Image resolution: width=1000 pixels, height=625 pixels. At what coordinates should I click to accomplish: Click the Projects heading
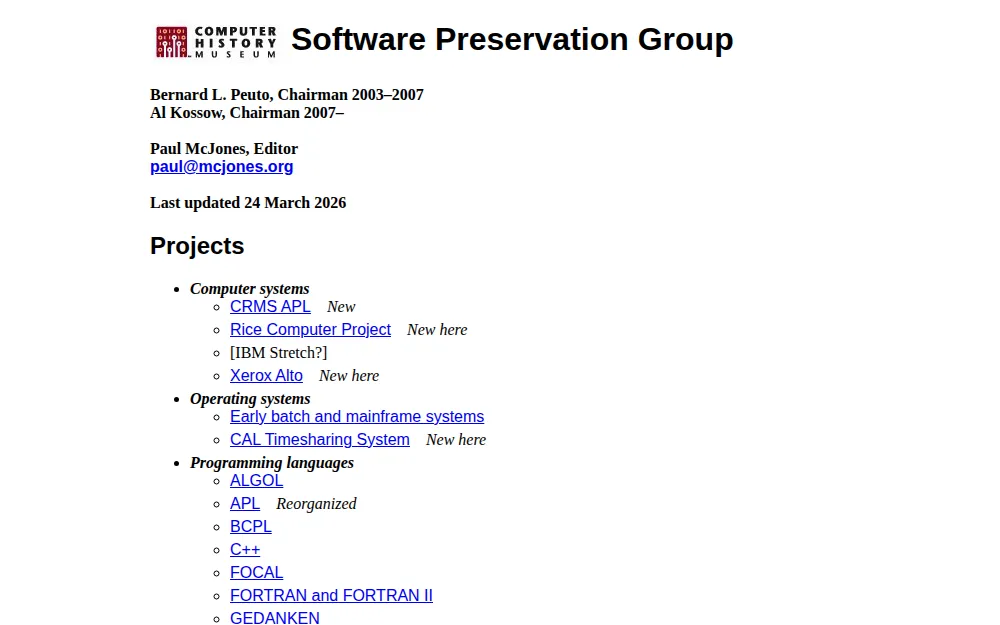pyautogui.click(x=197, y=246)
